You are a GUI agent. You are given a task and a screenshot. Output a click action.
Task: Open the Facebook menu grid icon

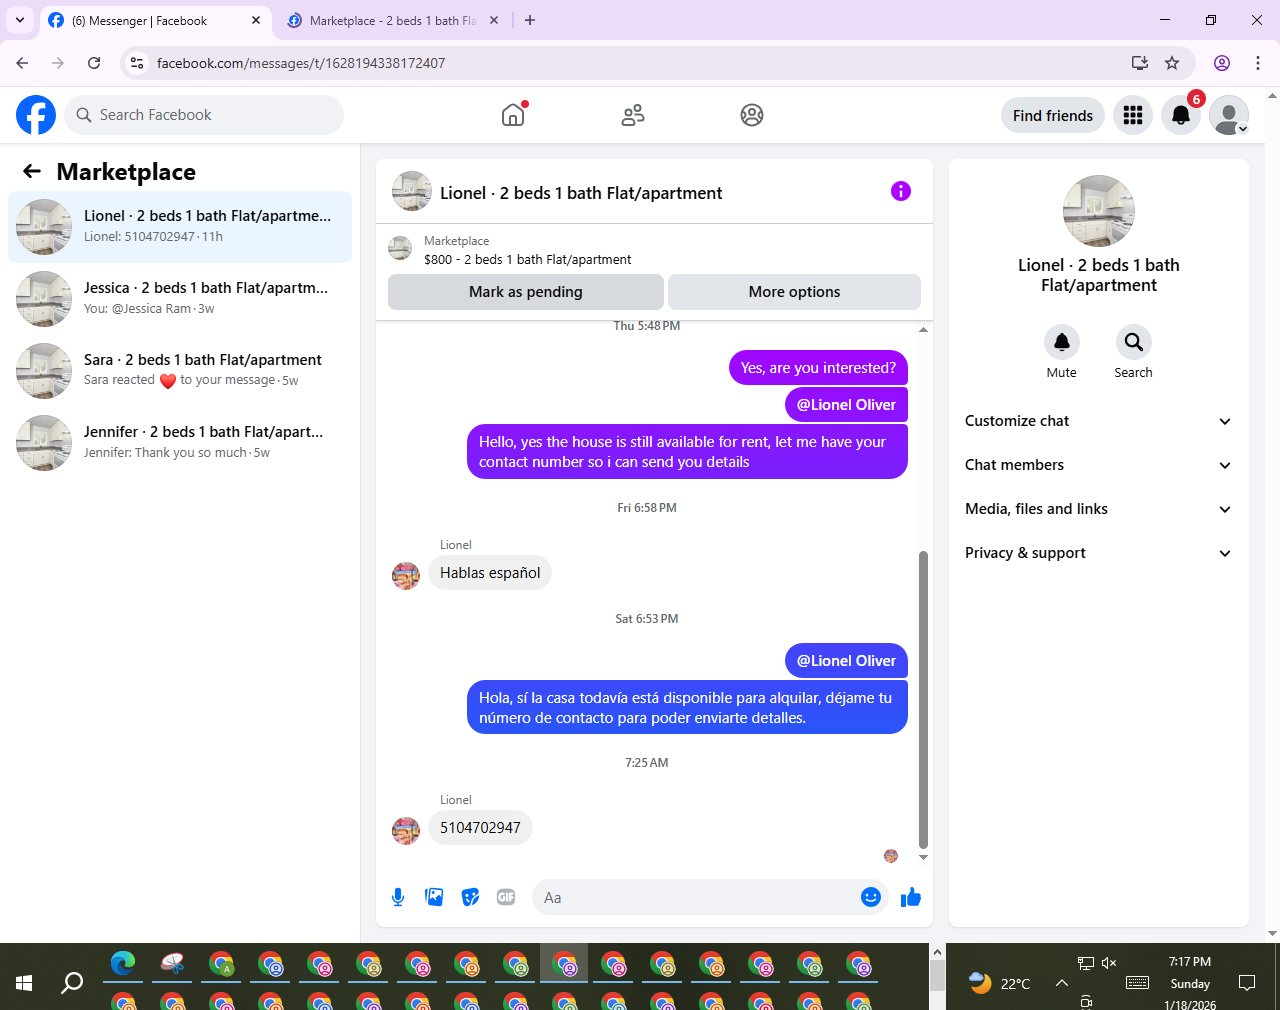[x=1133, y=115]
